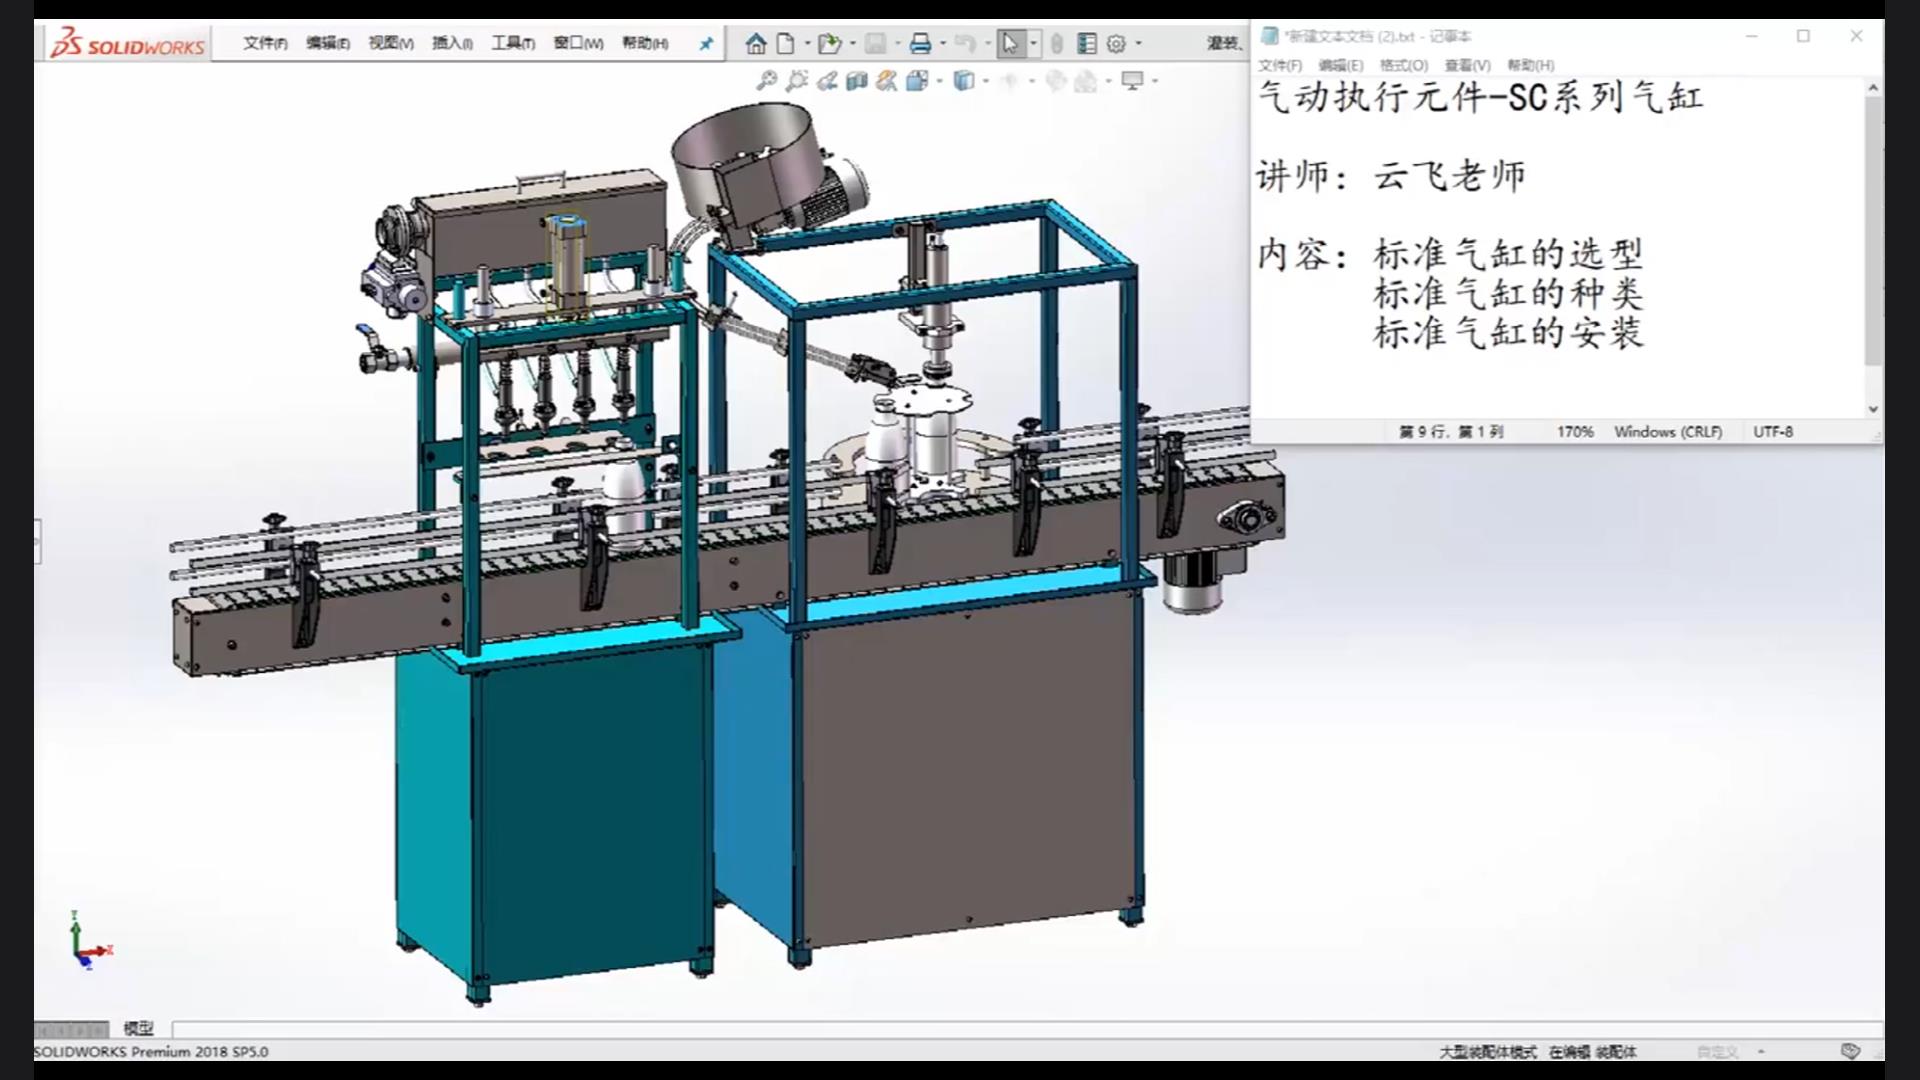Expand the Display Style dropdown arrow
This screenshot has height=1080, width=1920.
pos(986,81)
